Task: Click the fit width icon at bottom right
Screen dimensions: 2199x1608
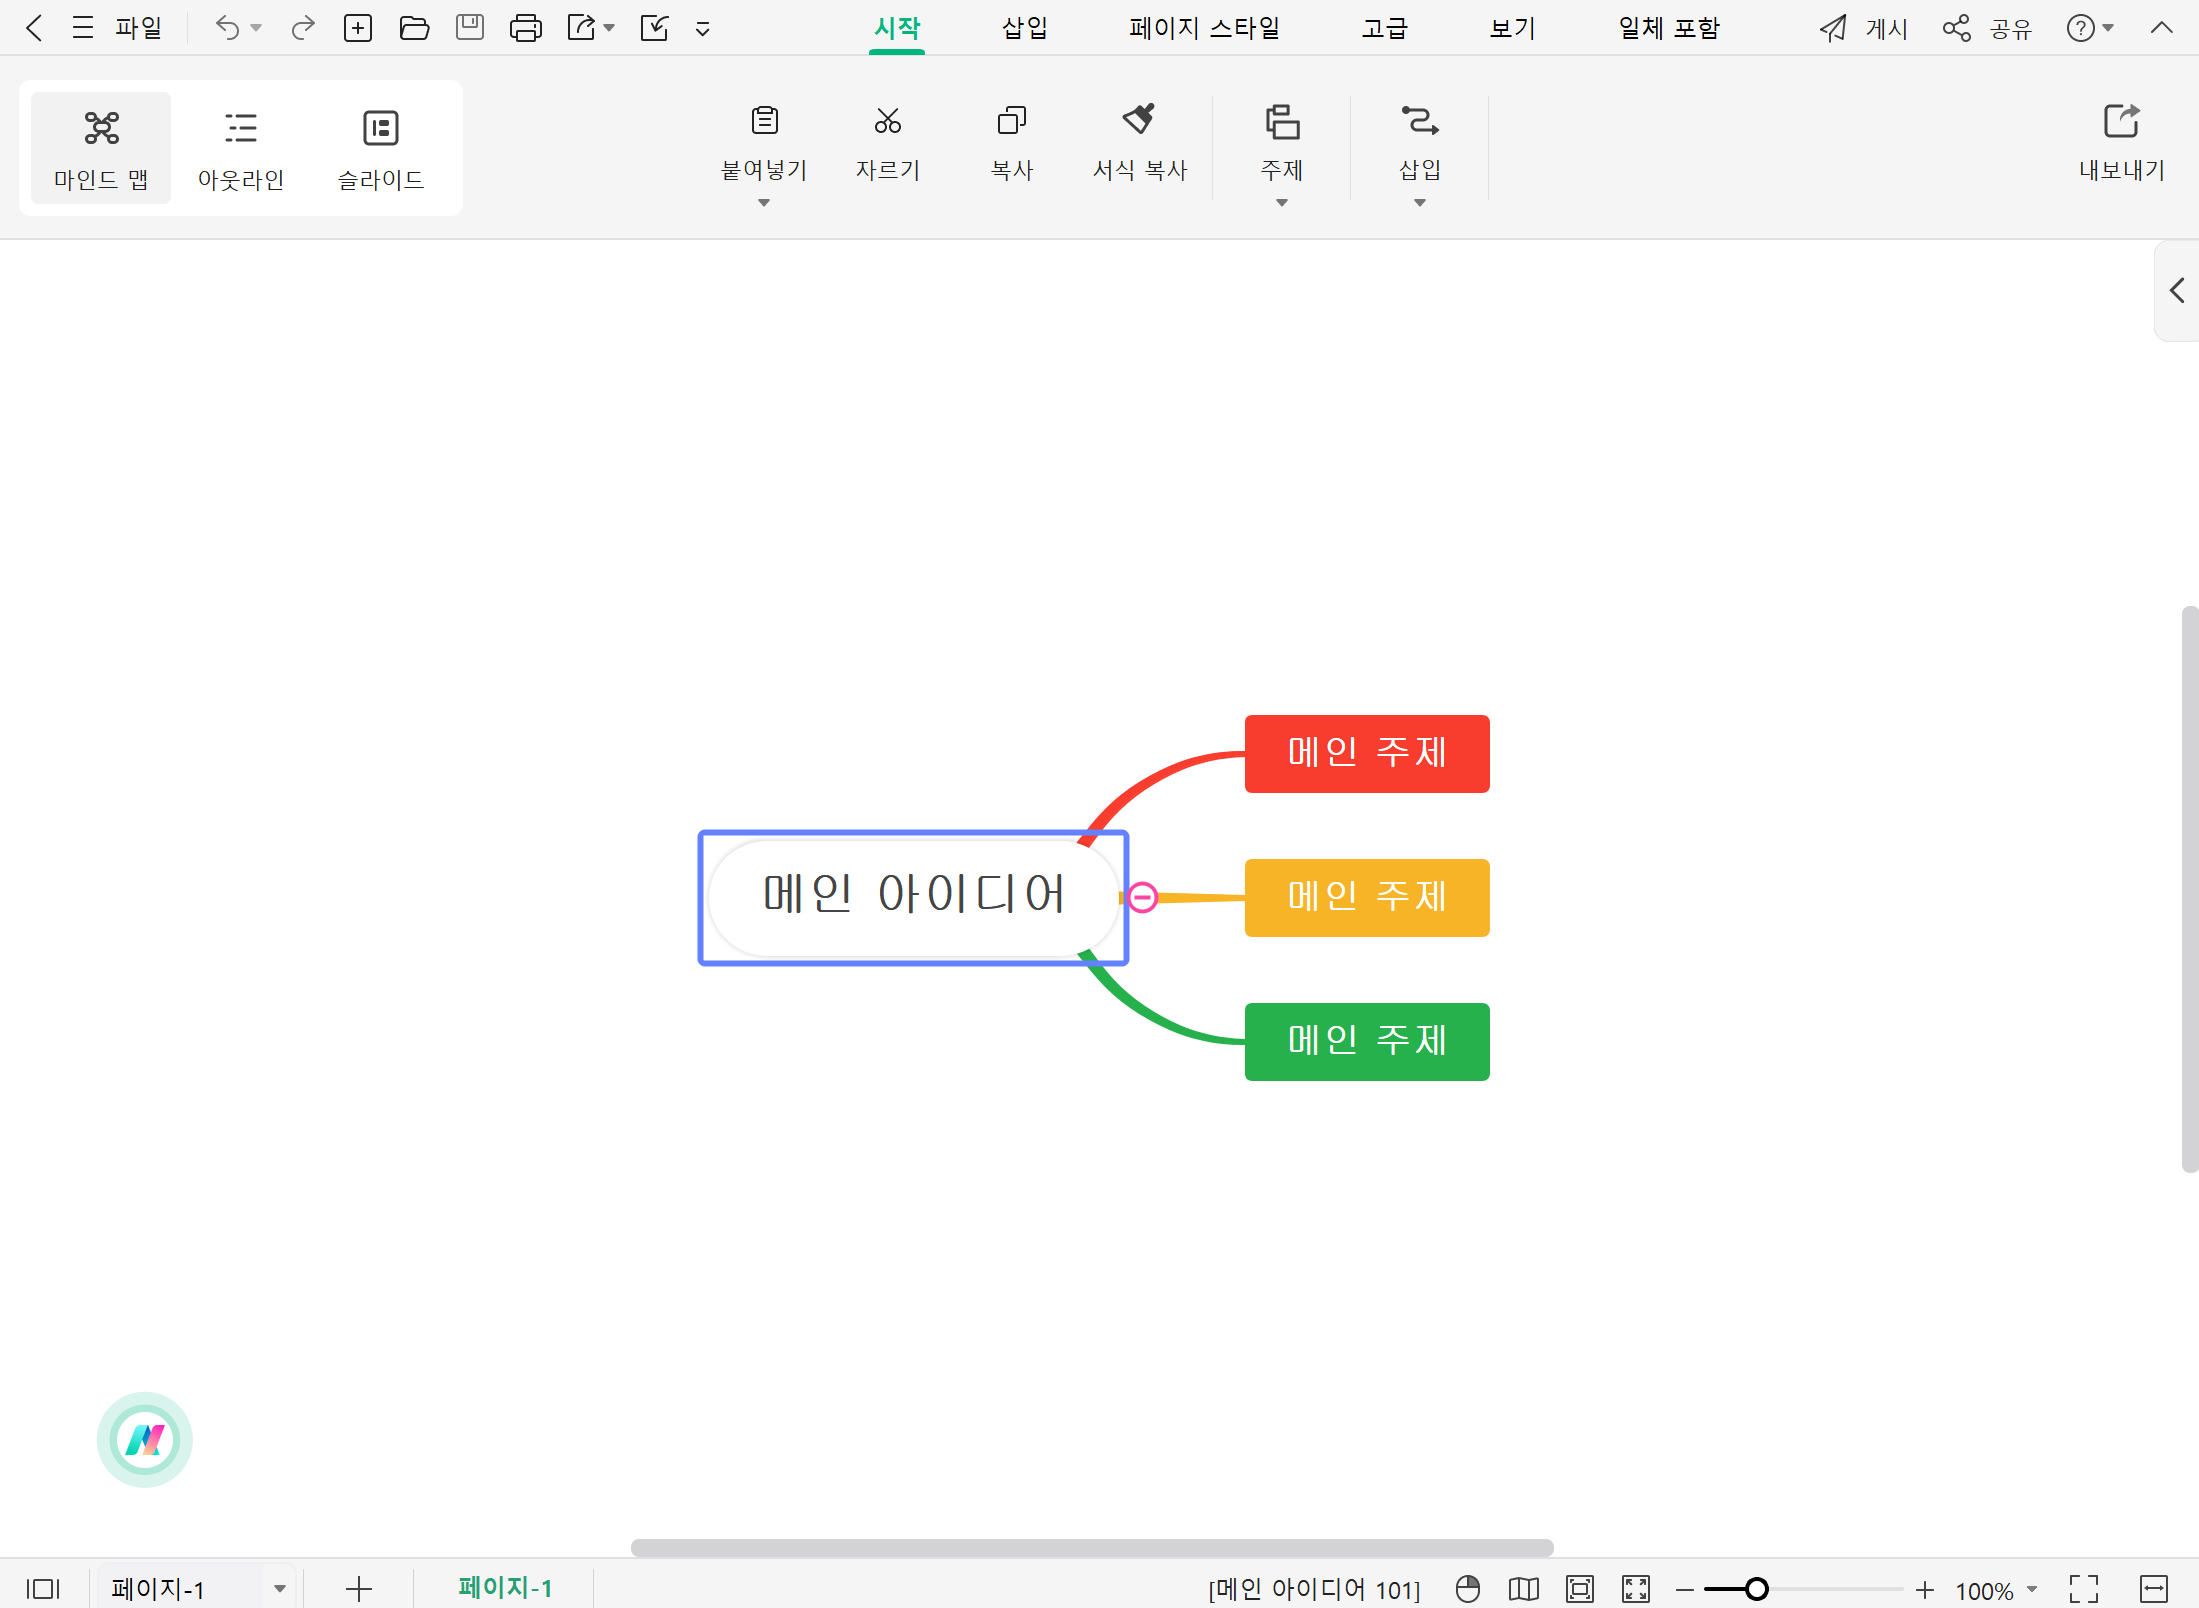Action: [x=2154, y=1588]
